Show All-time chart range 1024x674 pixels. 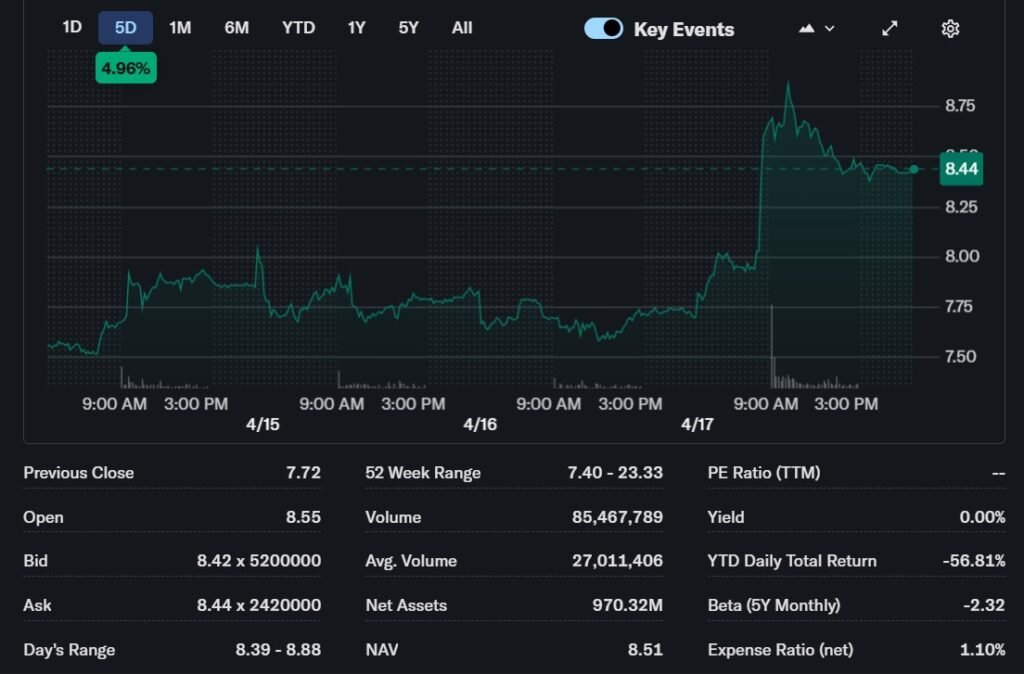tap(461, 28)
